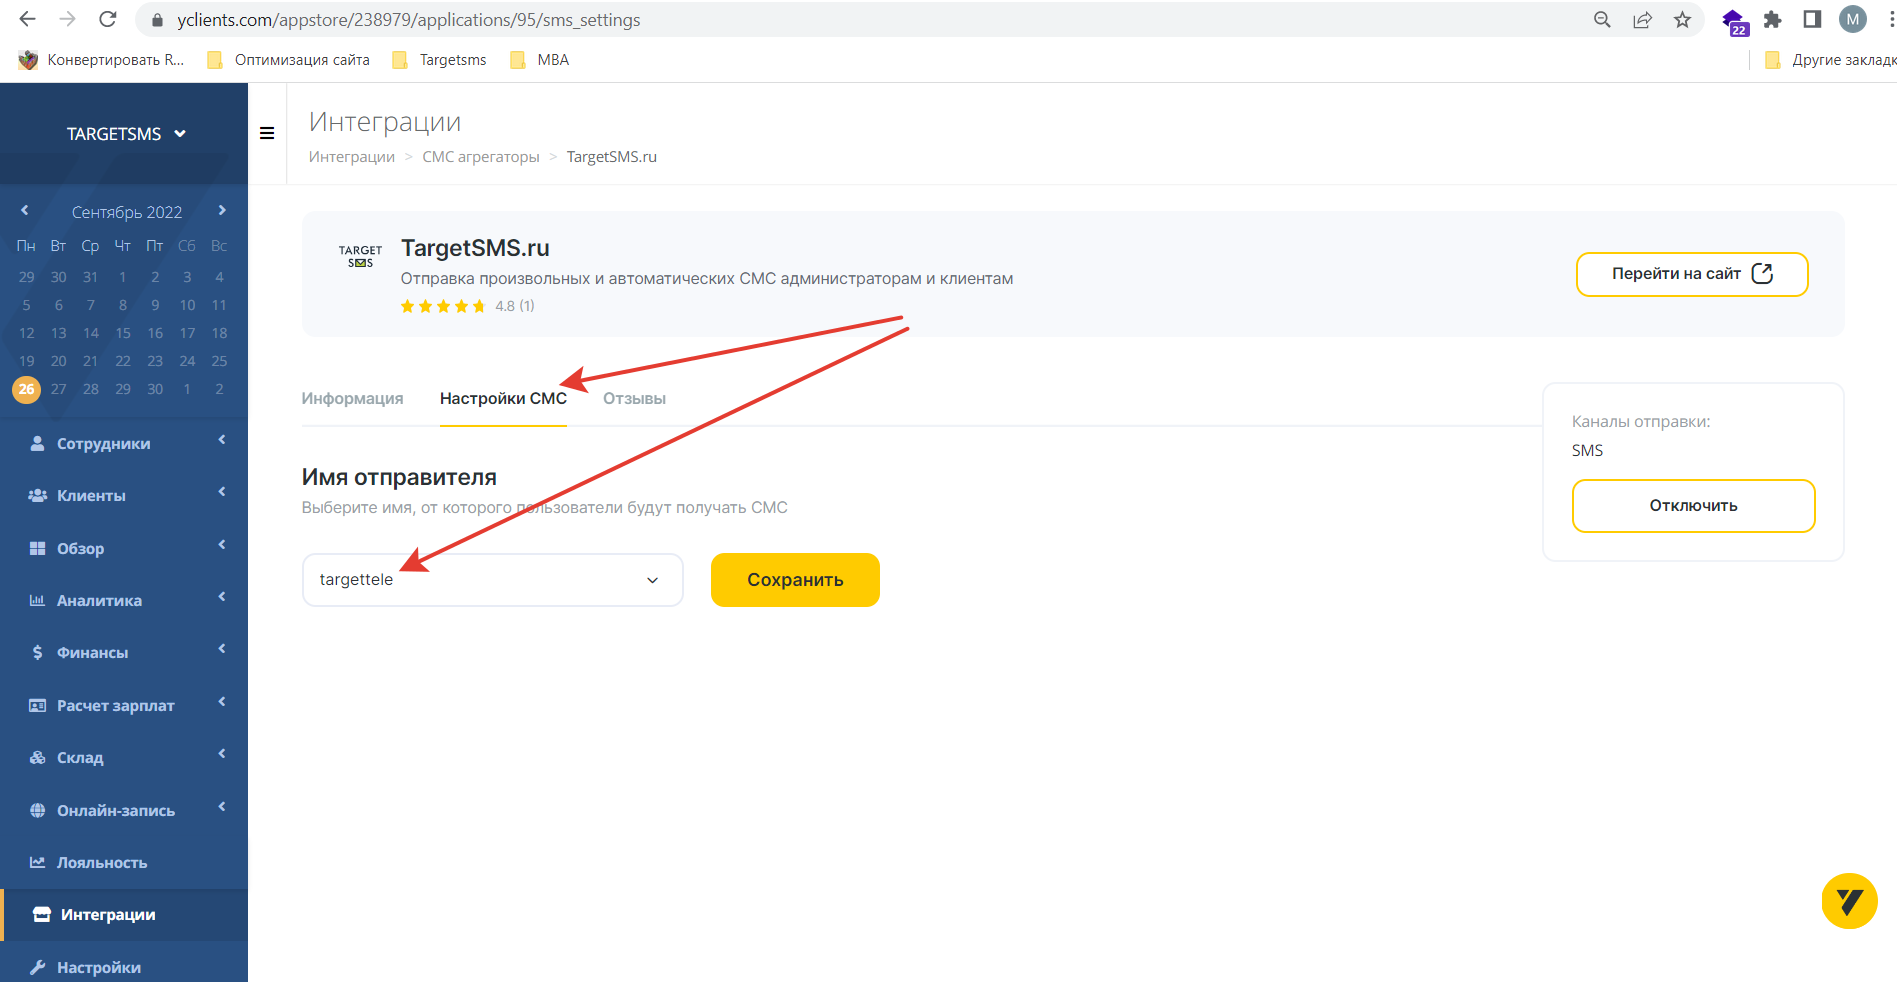The width and height of the screenshot is (1897, 982).
Task: Expand Онлайн-запись submenu chevron
Action: point(222,807)
